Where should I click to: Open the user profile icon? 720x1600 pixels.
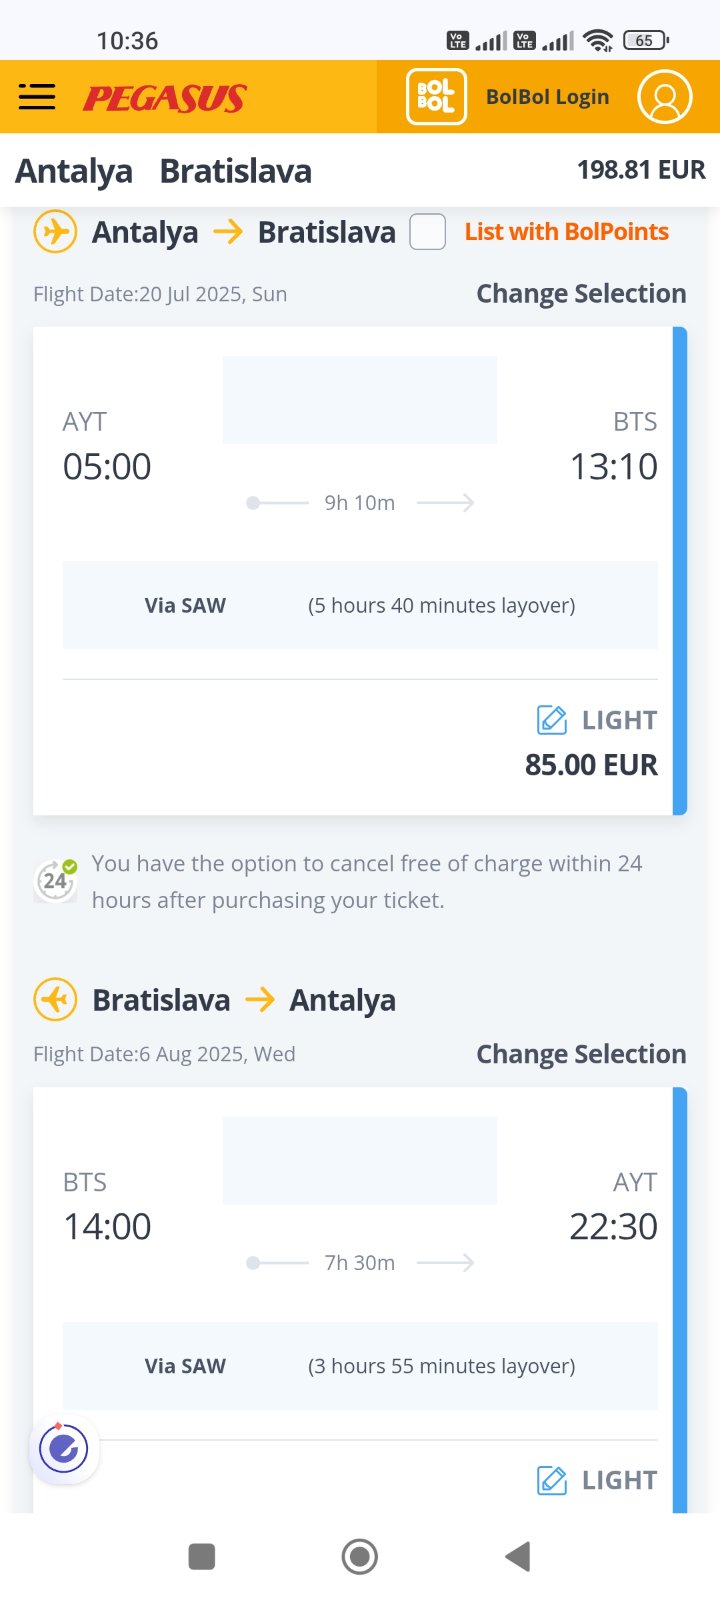click(665, 97)
